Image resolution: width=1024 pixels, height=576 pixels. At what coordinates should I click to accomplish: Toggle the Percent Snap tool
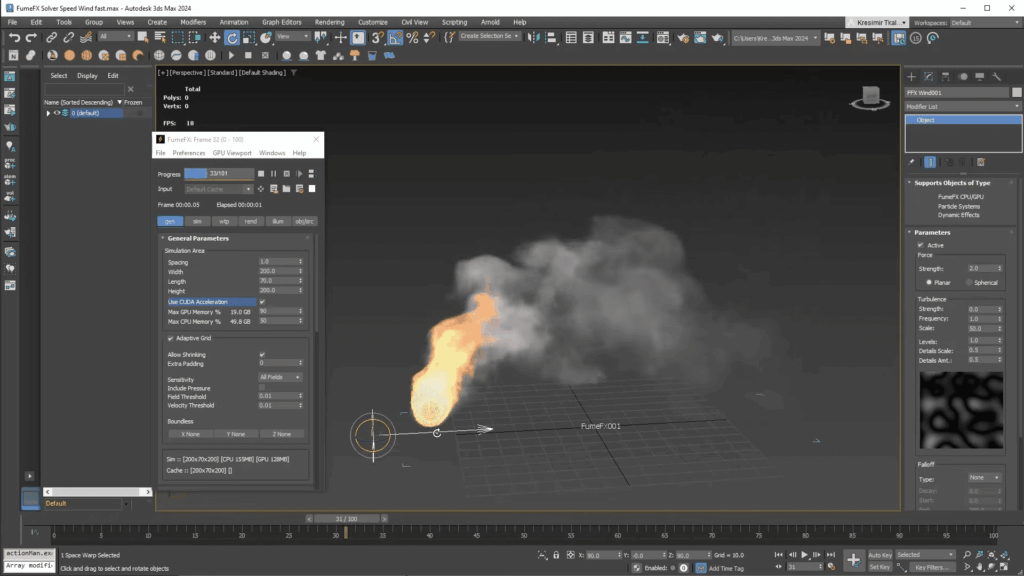(x=412, y=38)
